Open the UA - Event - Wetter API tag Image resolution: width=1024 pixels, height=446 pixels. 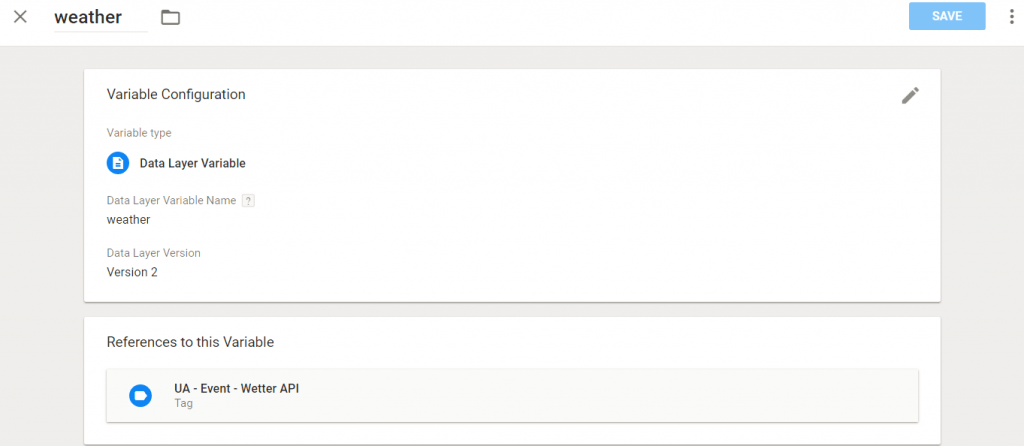[236, 388]
